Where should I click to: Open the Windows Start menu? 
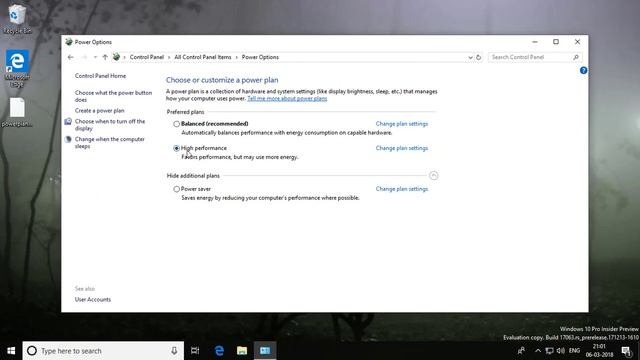click(11, 351)
